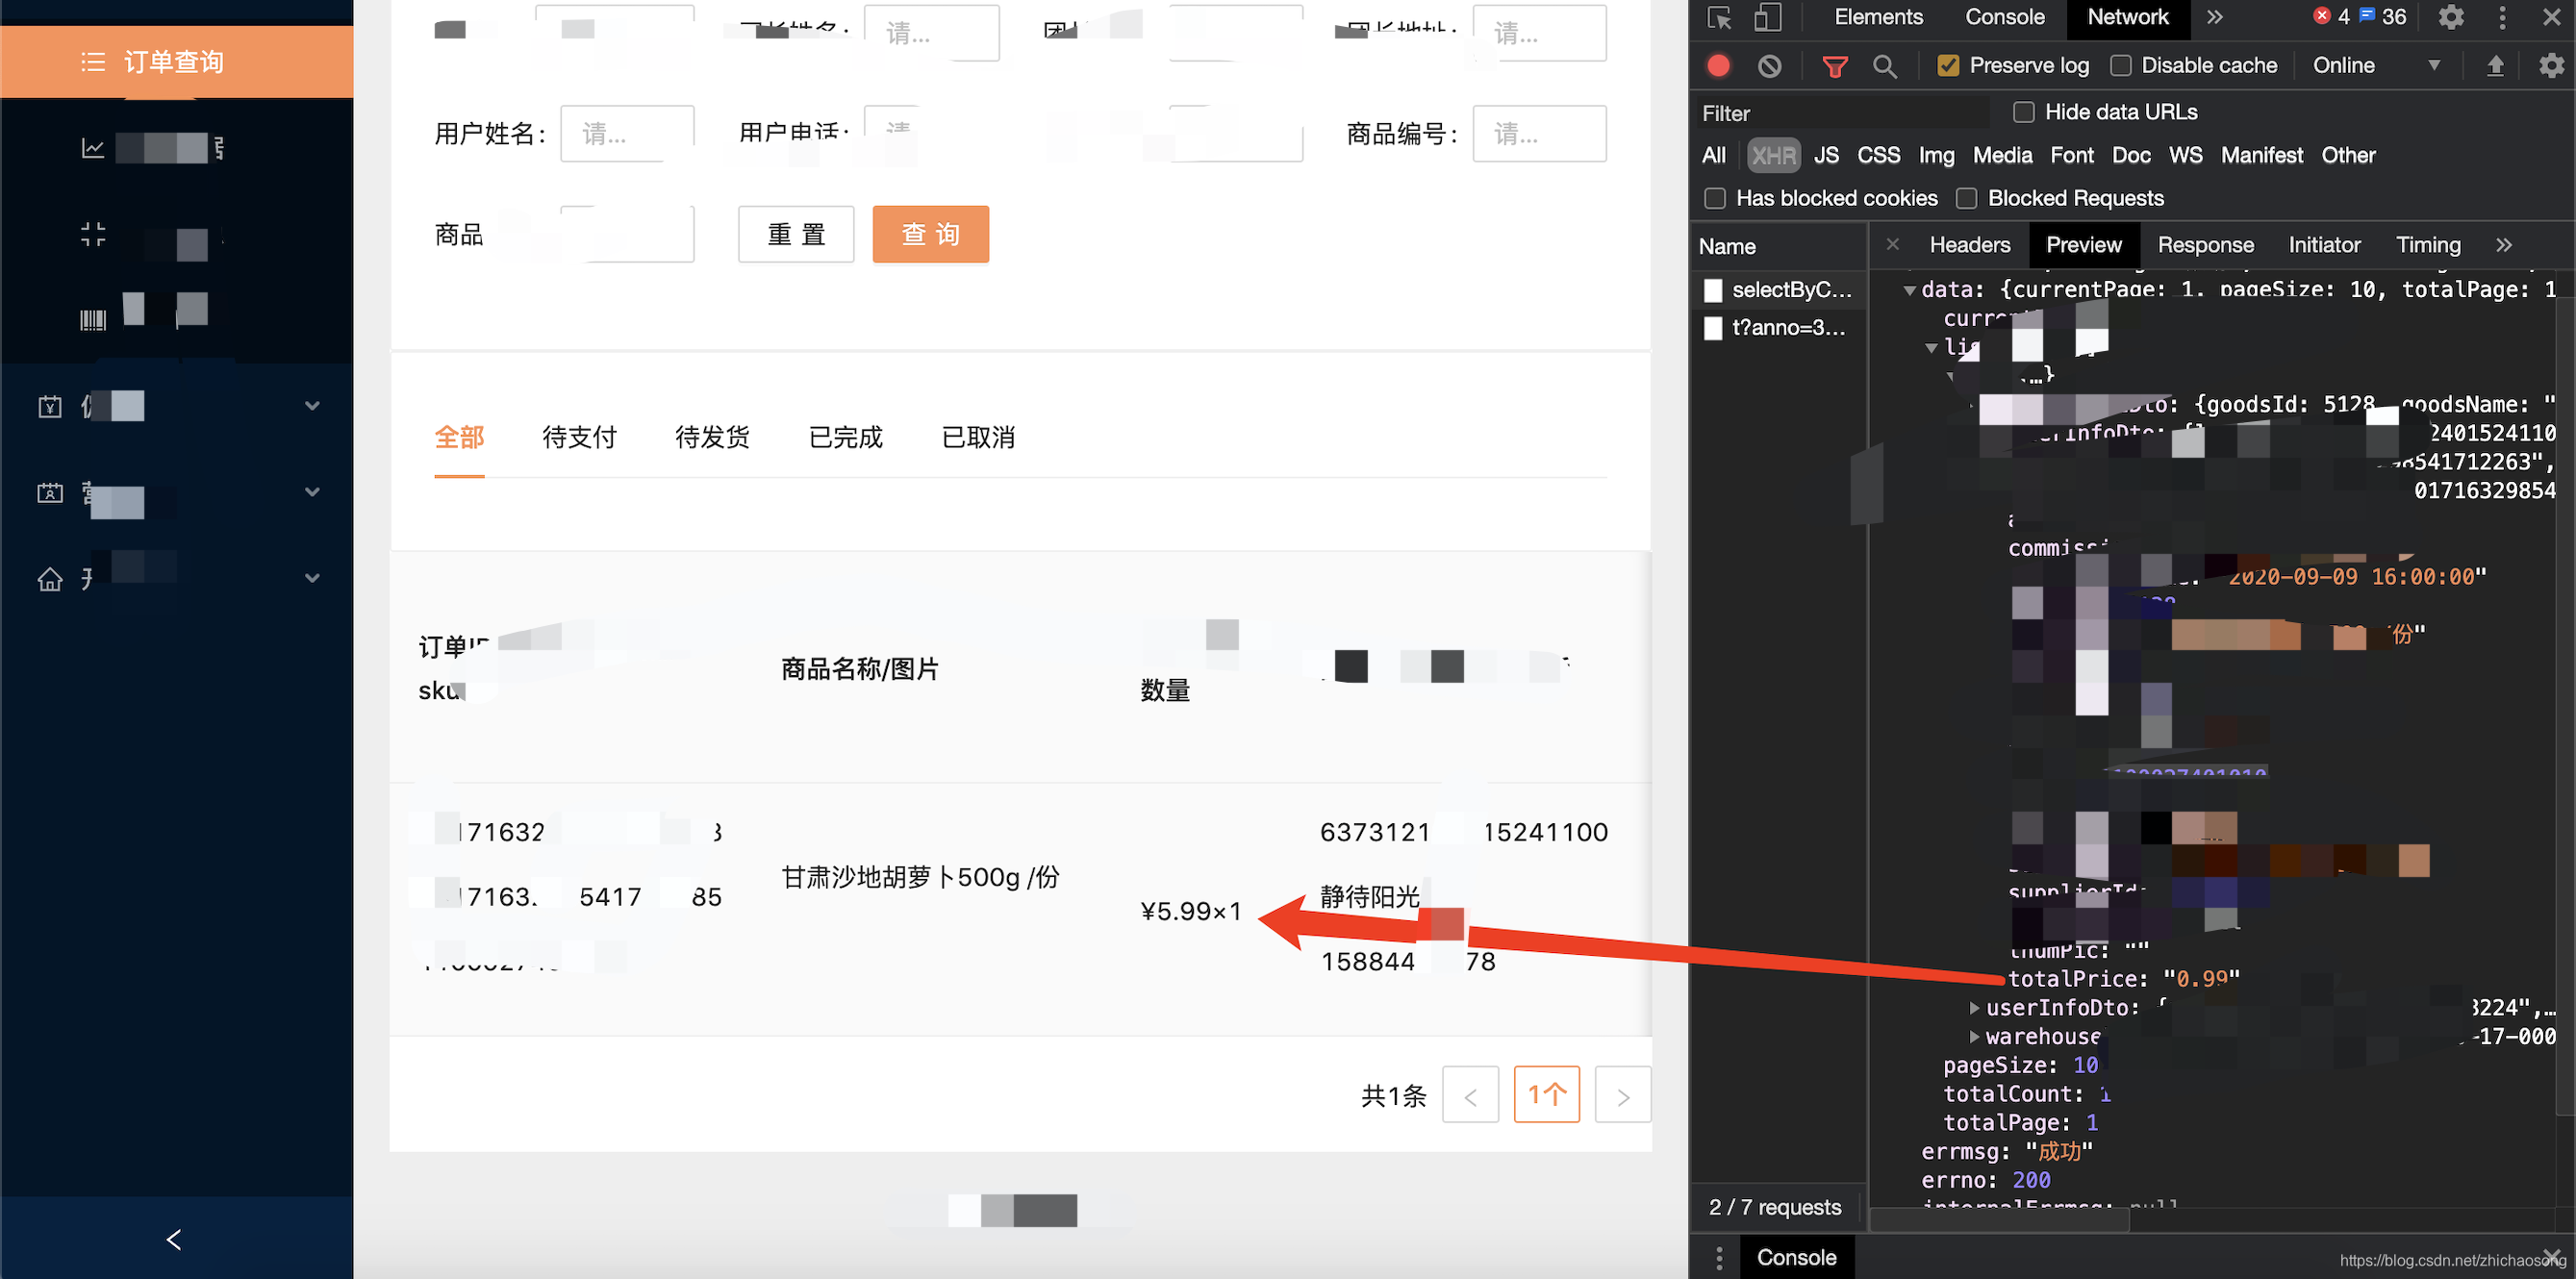Click the 用户姓名 input field
This screenshot has height=1279, width=2576.
tap(627, 134)
